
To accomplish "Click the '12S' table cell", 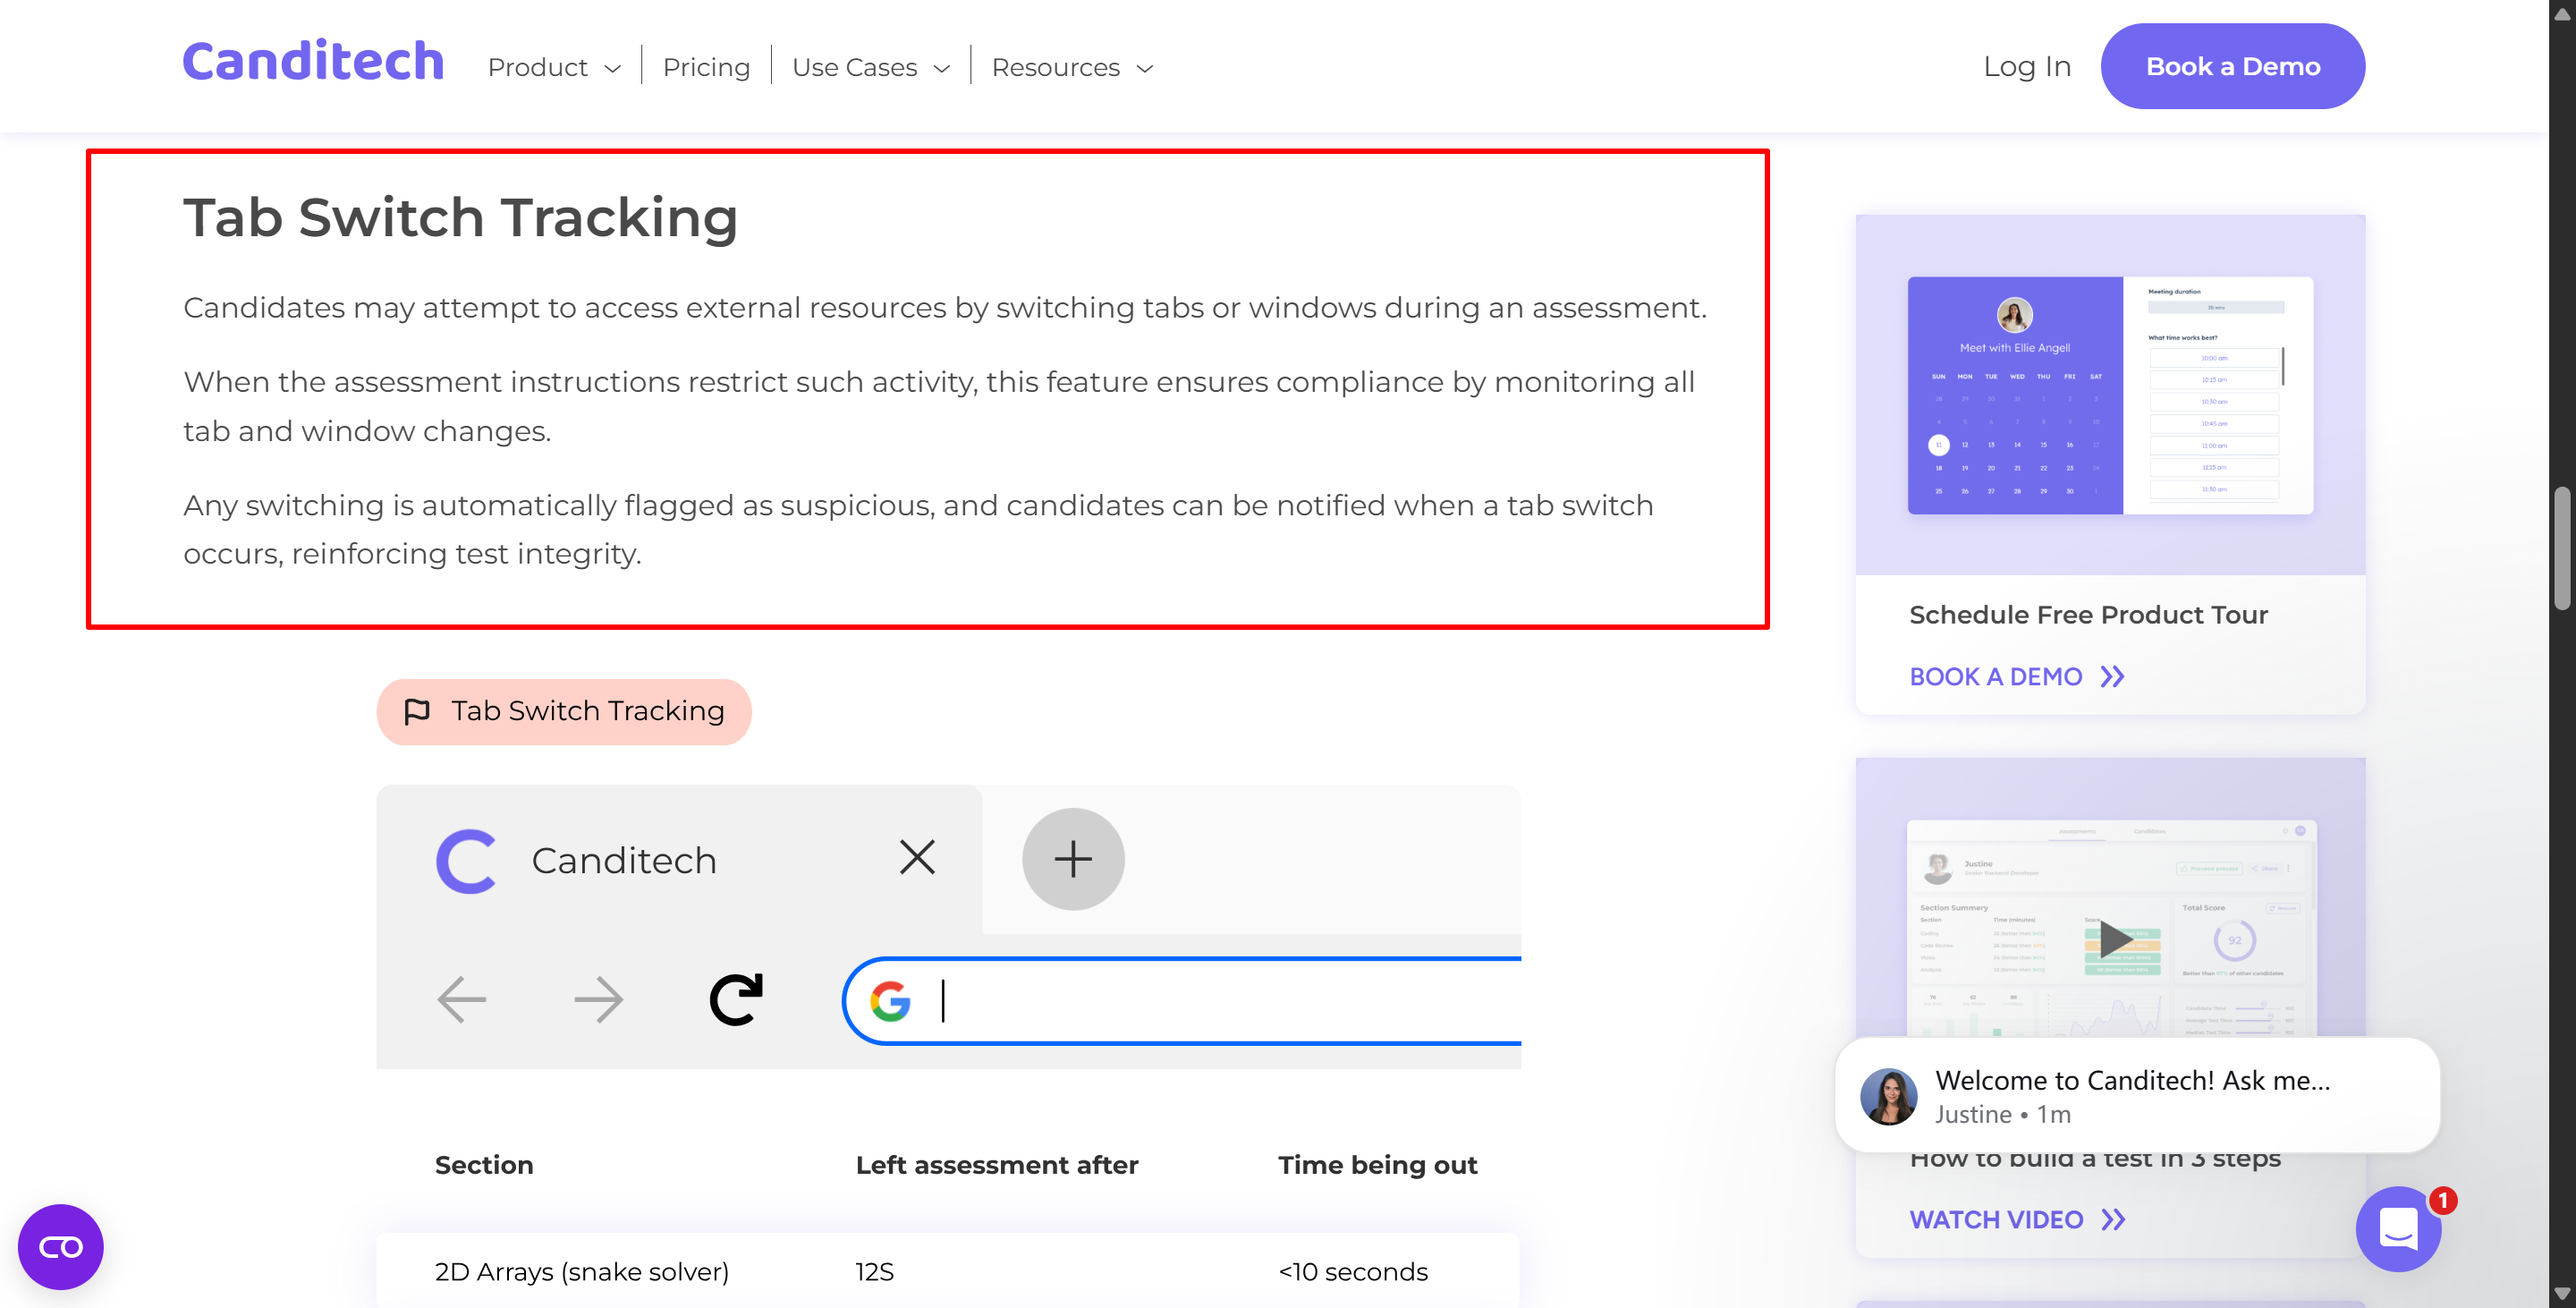I will (874, 1272).
